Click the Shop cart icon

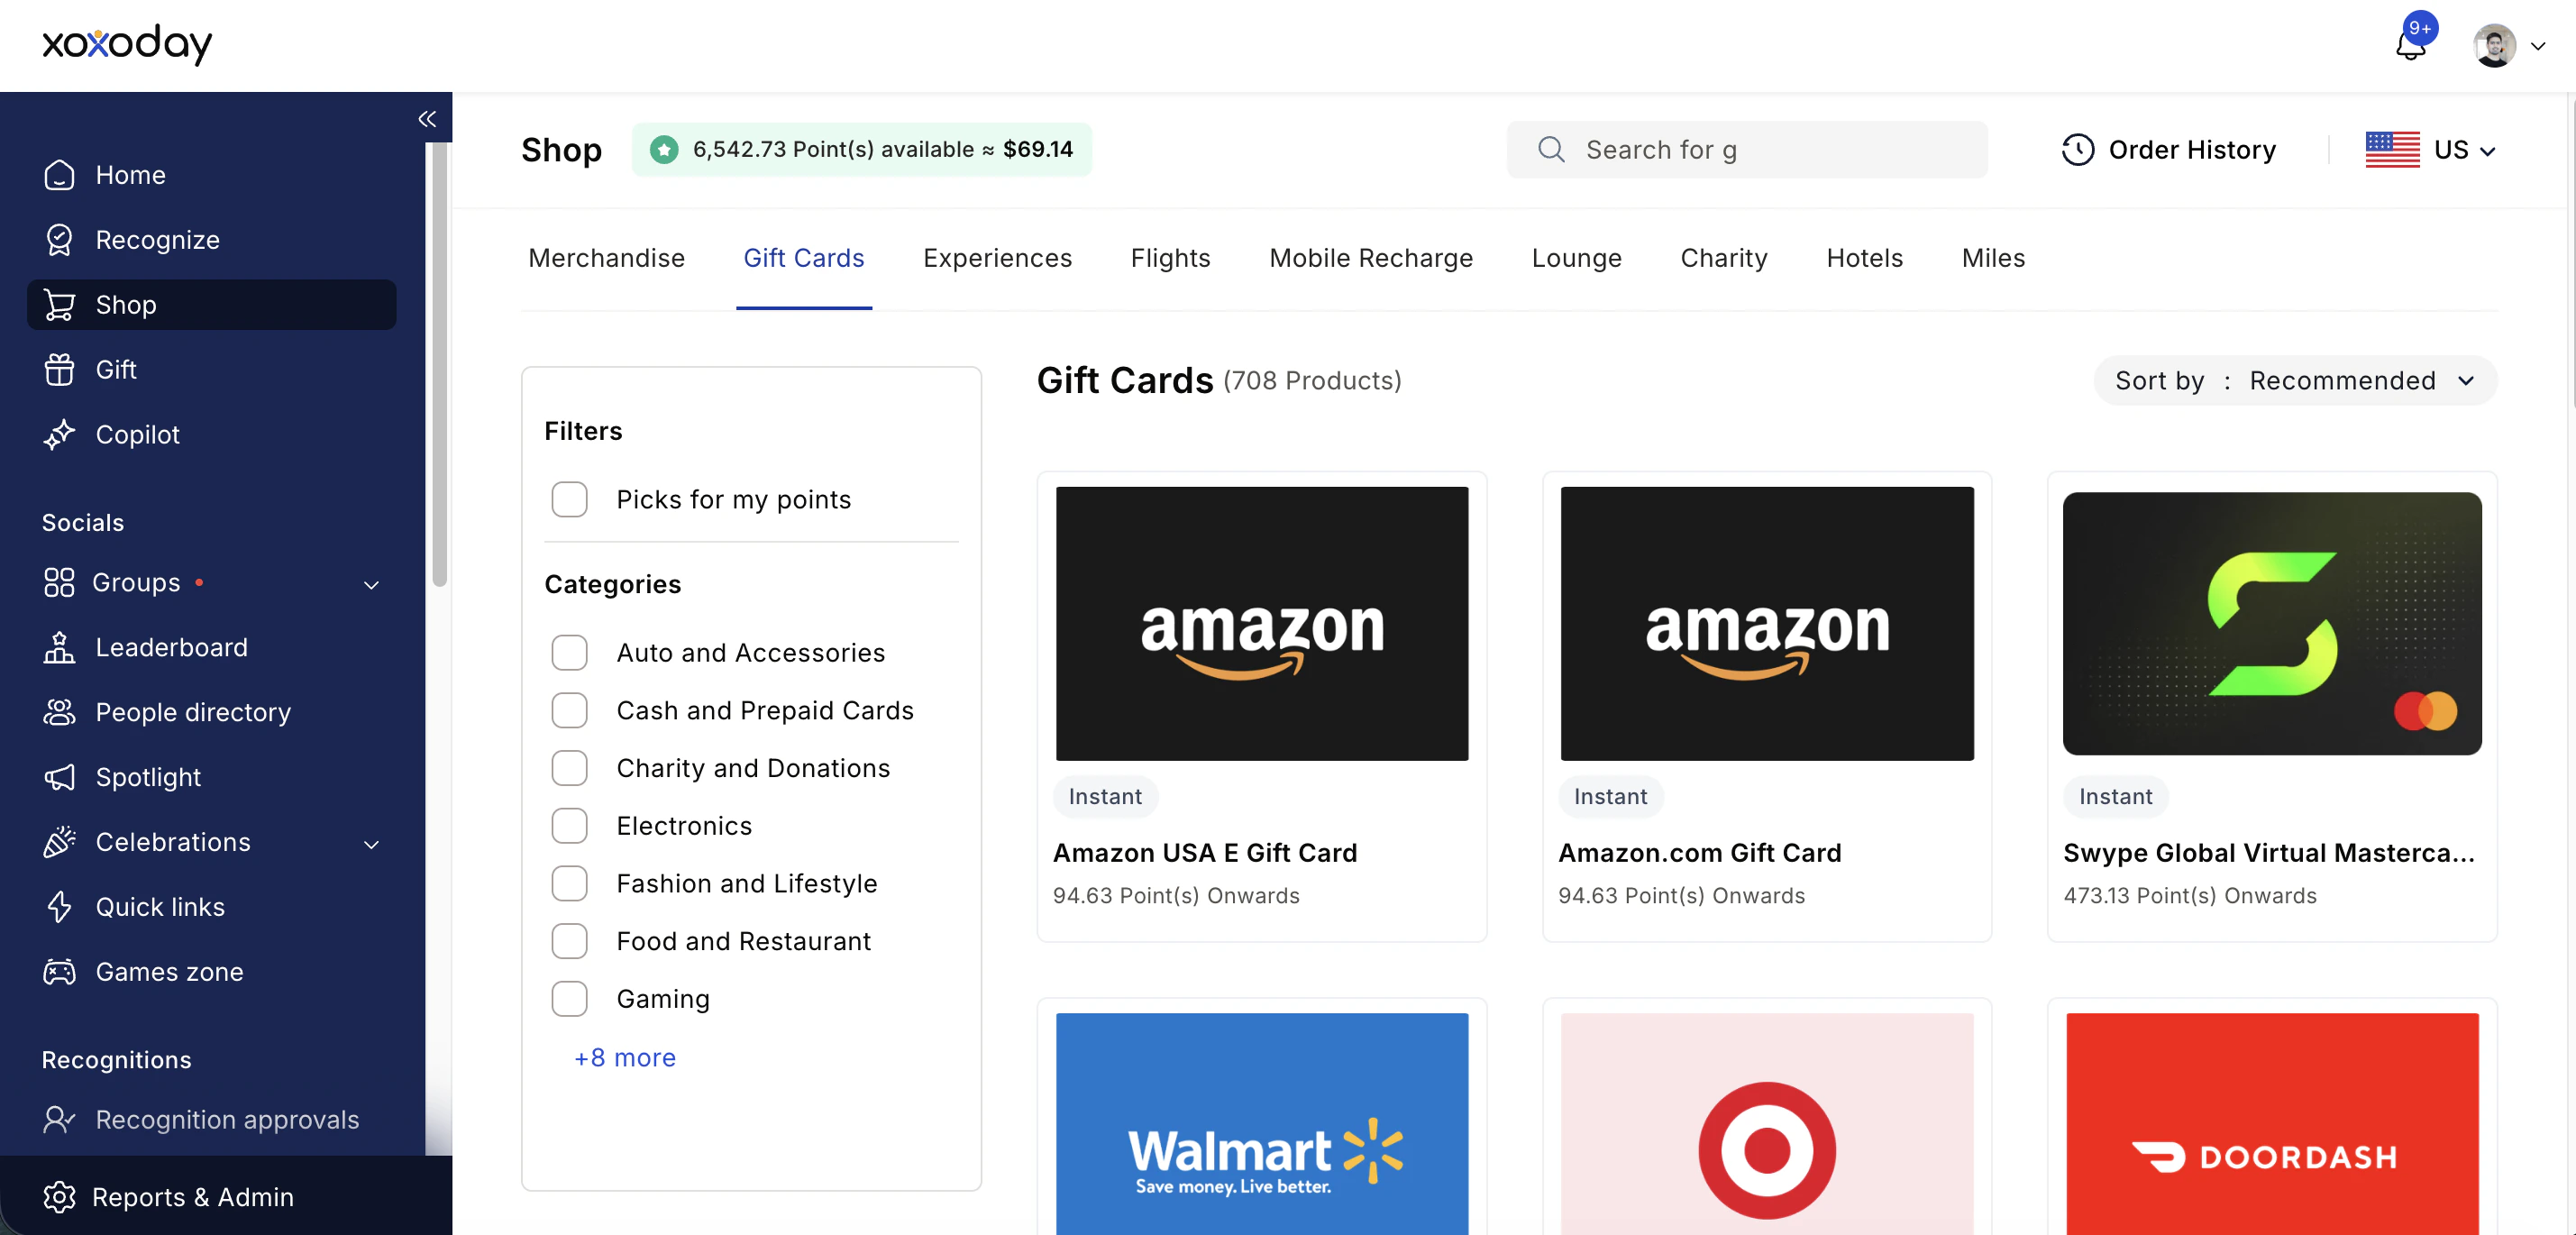point(59,305)
